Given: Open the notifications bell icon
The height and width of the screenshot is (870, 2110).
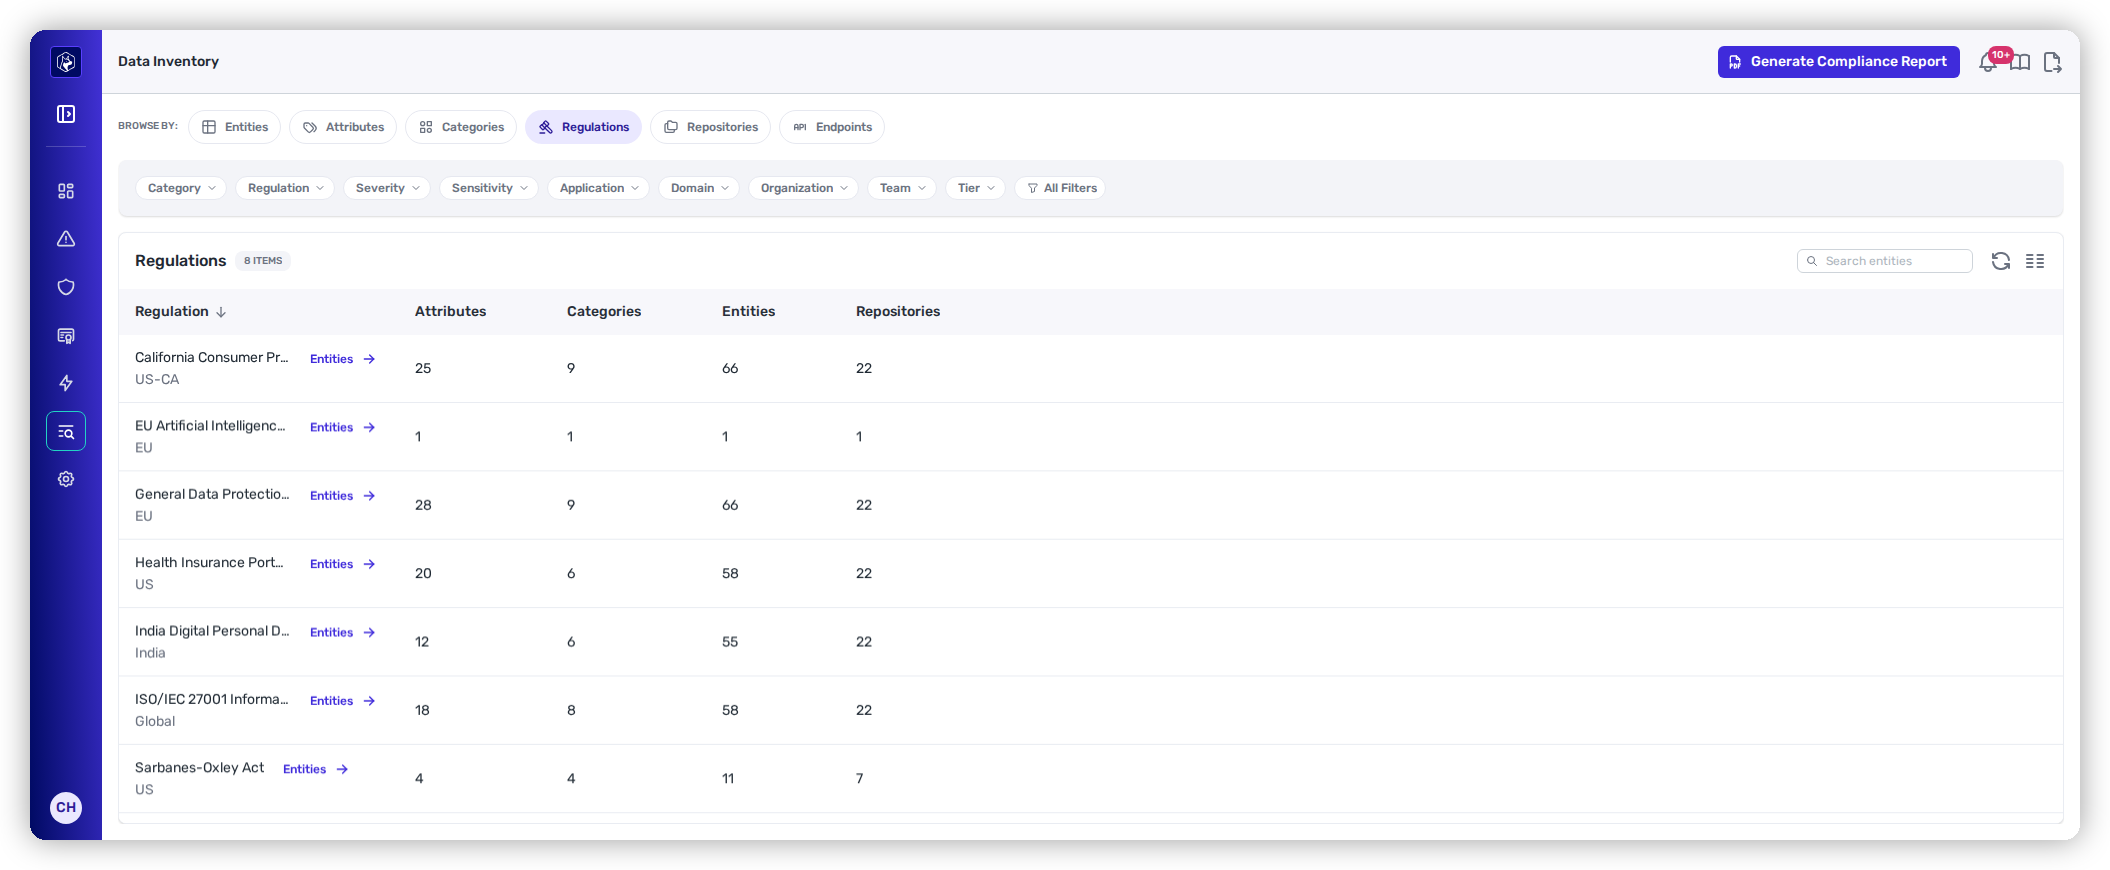Looking at the screenshot, I should pyautogui.click(x=1988, y=63).
